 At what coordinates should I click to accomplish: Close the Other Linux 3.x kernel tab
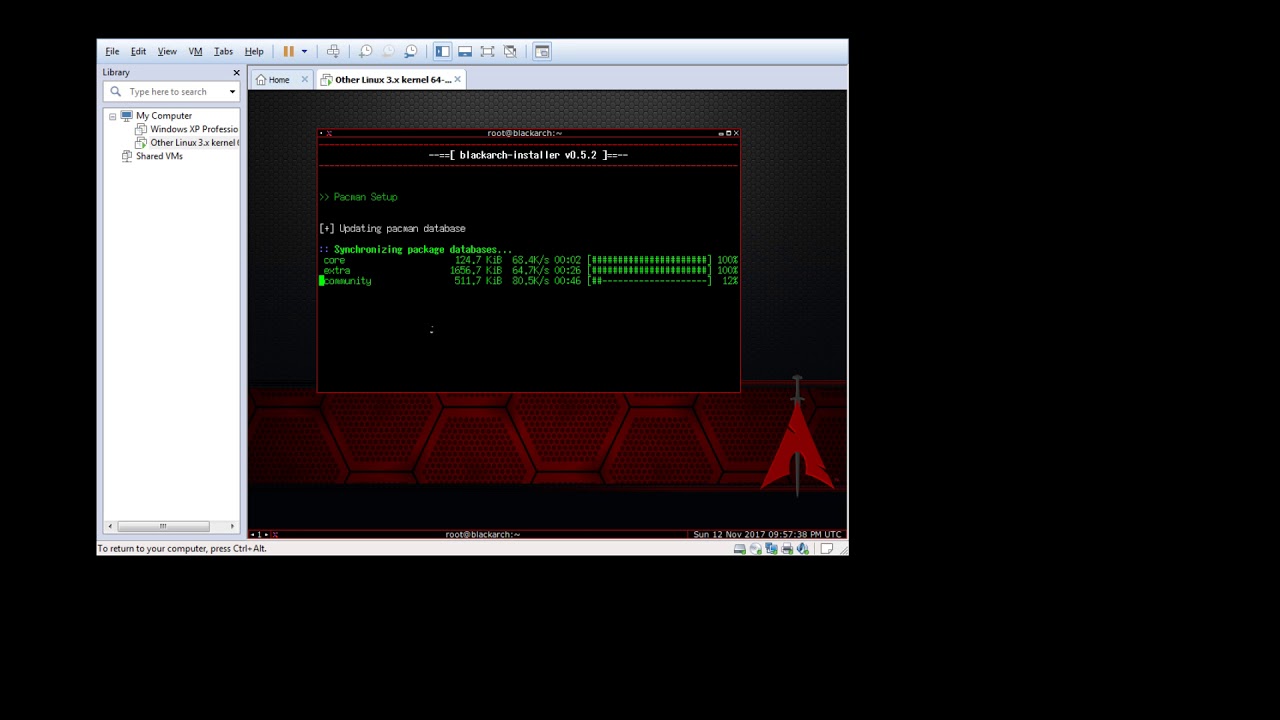(x=458, y=80)
